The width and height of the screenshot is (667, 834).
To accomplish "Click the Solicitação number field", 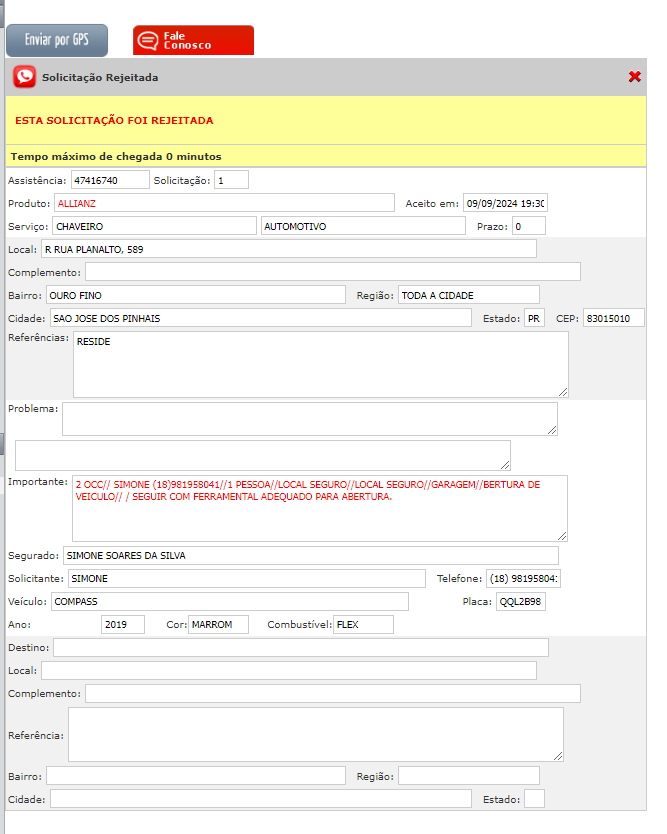I will click(231, 180).
